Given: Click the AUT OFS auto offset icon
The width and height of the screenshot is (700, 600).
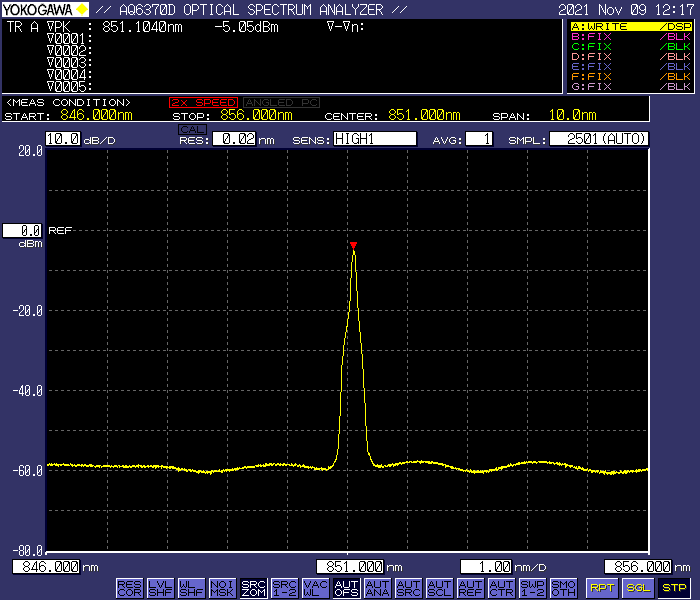Looking at the screenshot, I should click(346, 588).
